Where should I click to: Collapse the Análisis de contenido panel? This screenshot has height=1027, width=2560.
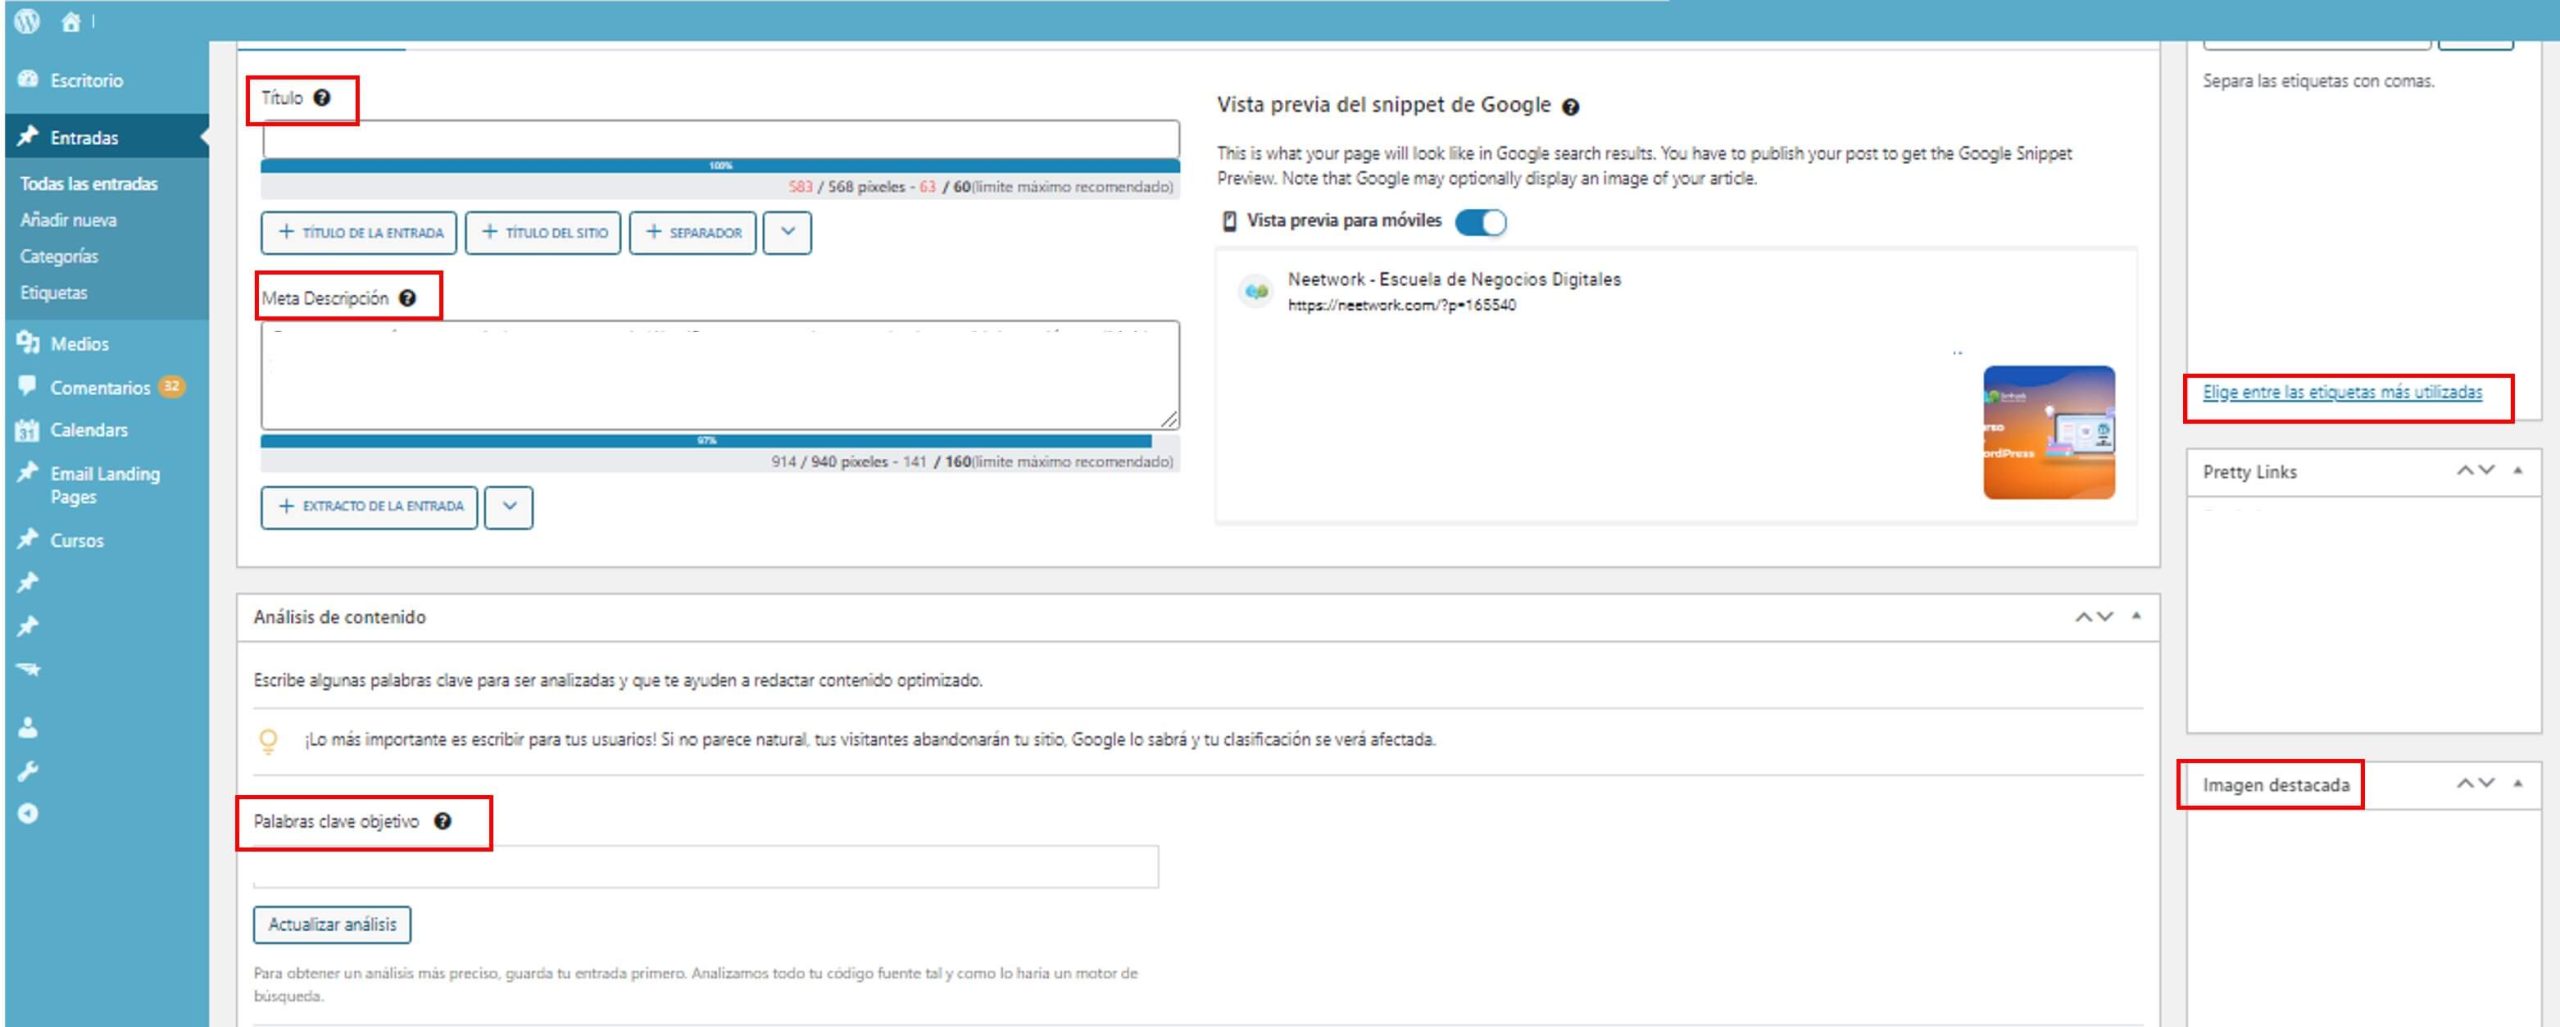[x=2136, y=617]
